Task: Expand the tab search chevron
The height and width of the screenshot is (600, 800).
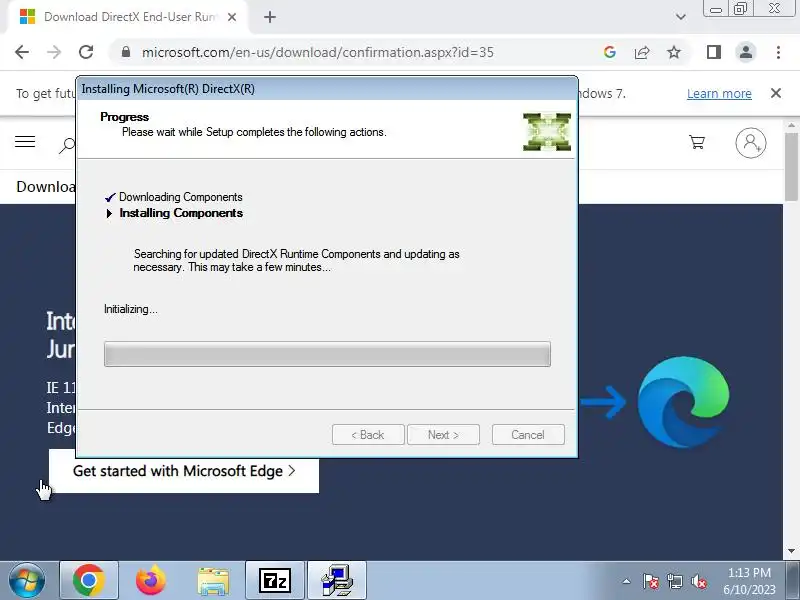Action: [x=681, y=17]
